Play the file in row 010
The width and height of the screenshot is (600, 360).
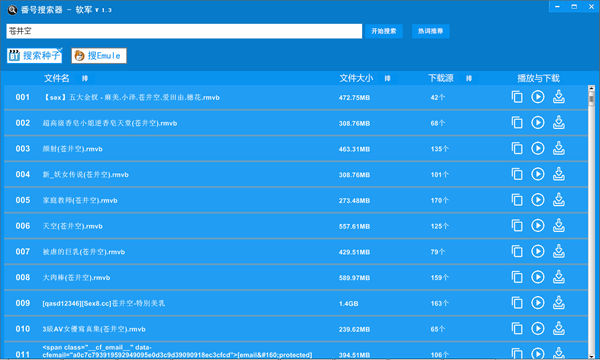[x=538, y=328]
